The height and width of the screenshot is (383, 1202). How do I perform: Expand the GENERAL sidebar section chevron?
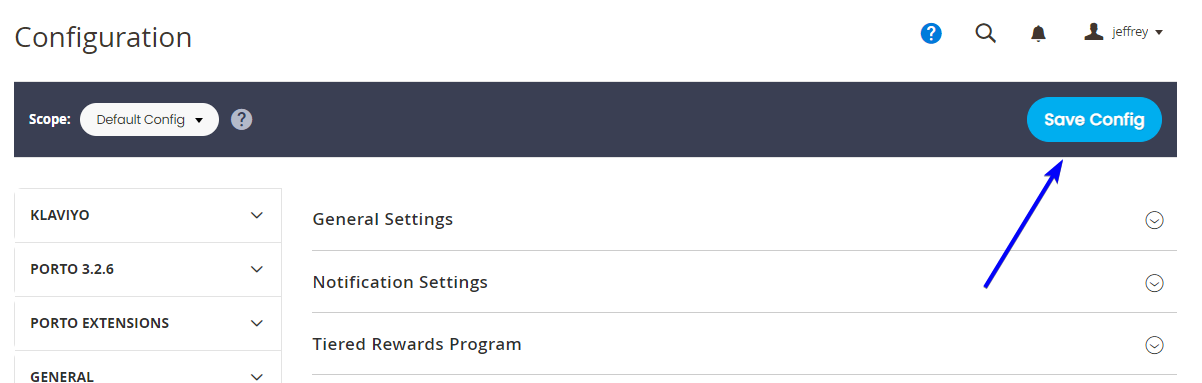tap(257, 376)
